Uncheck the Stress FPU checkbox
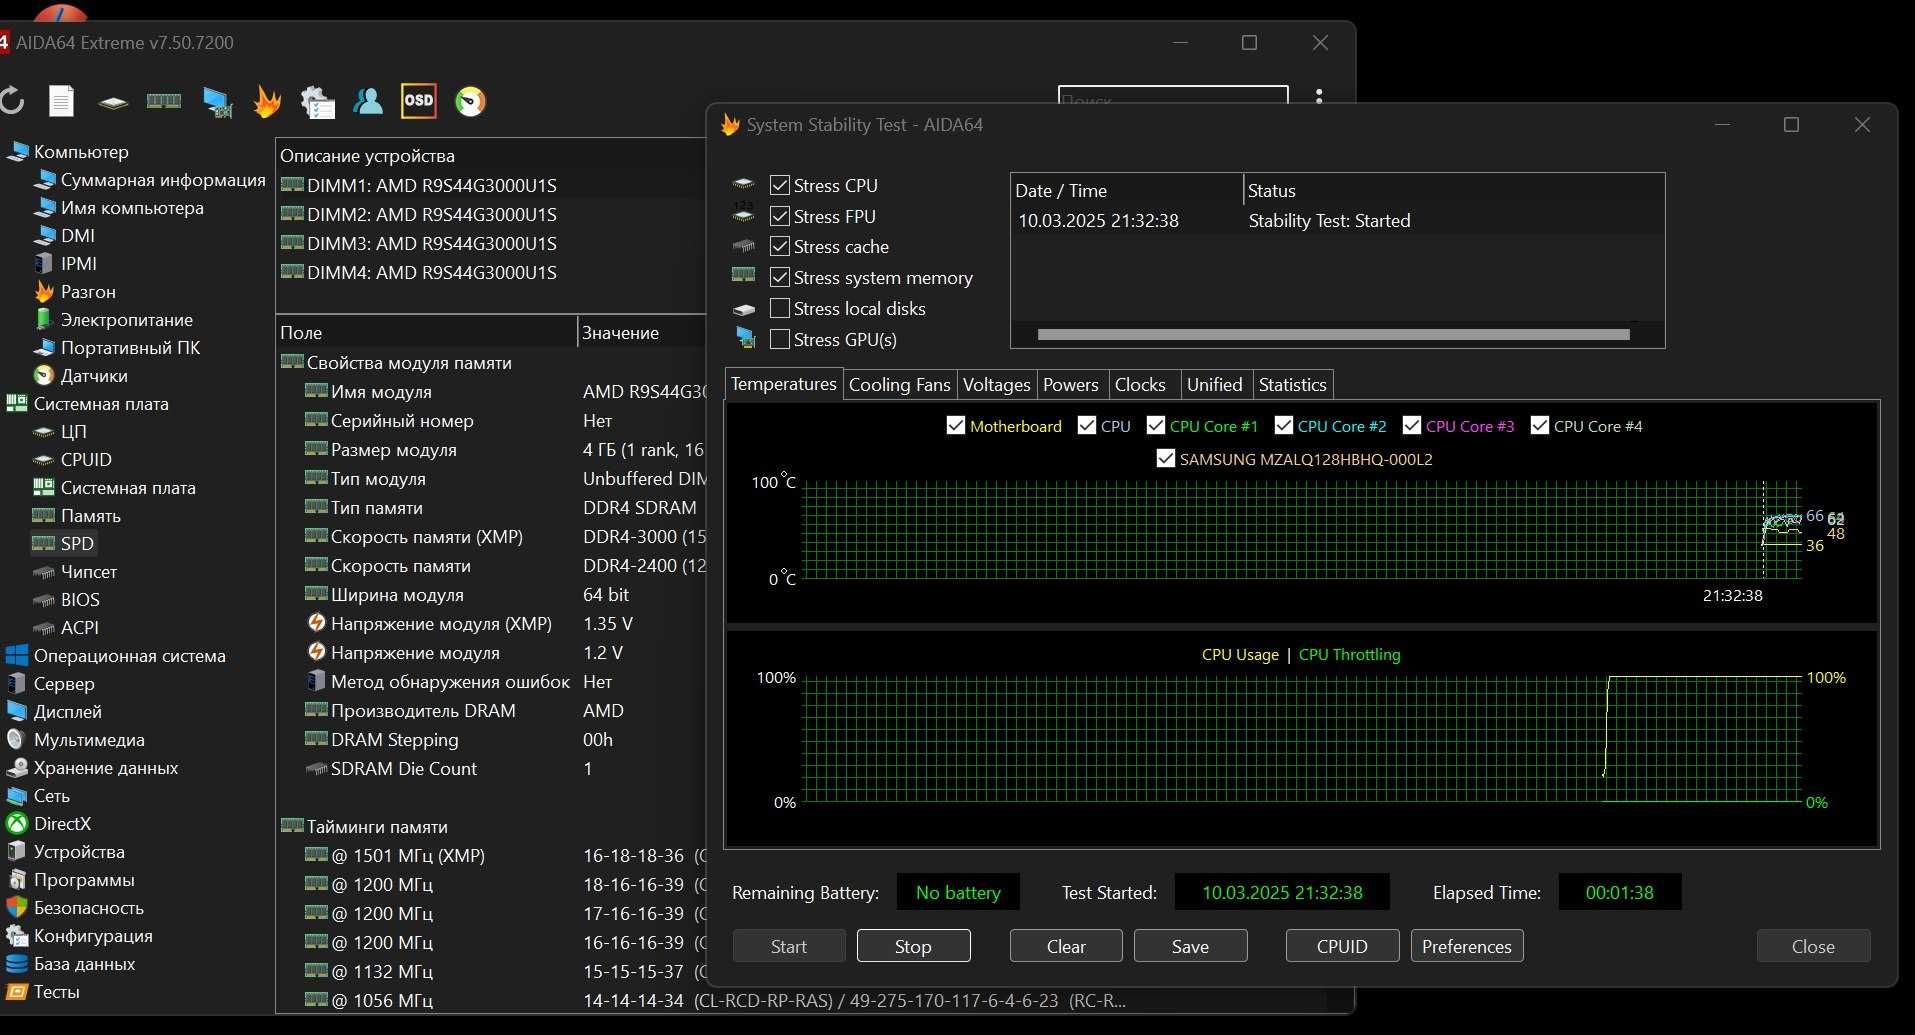Screen dimensions: 1915x1035 coord(780,216)
